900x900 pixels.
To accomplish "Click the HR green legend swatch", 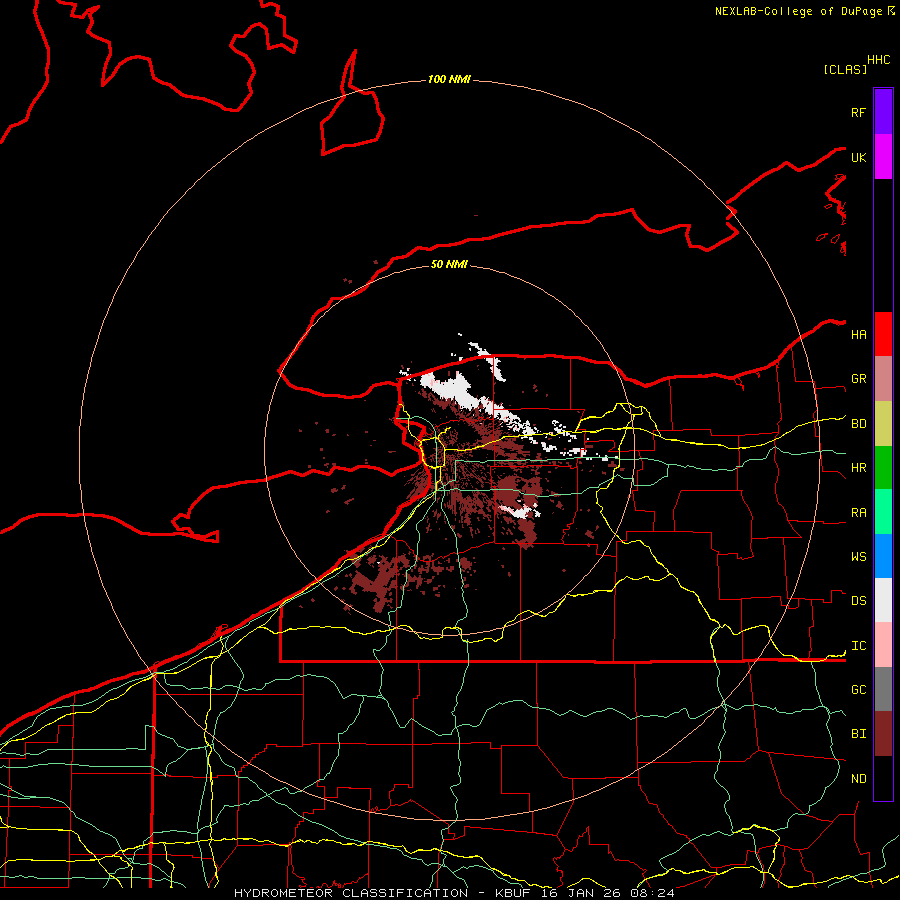I will [883, 468].
